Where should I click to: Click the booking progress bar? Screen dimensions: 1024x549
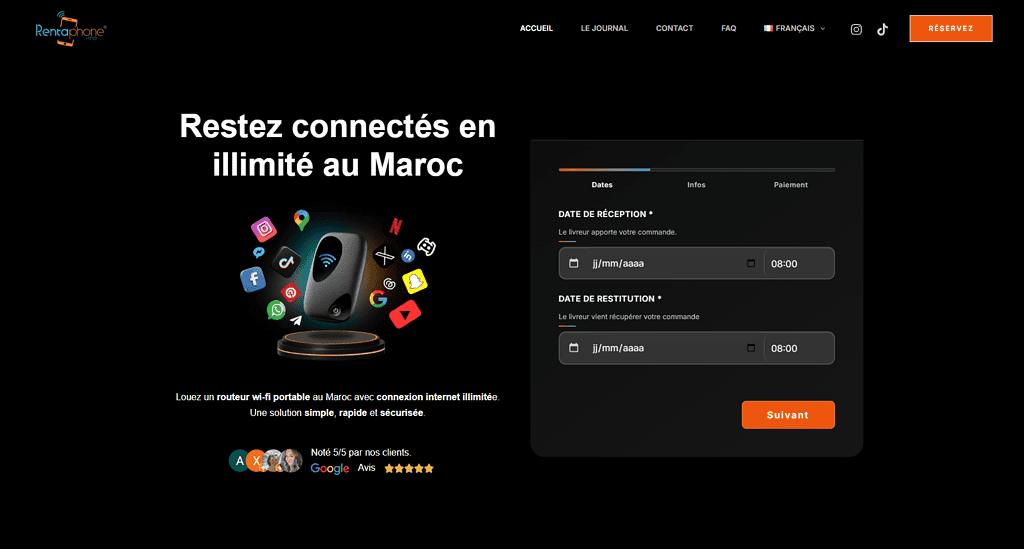[x=697, y=170]
